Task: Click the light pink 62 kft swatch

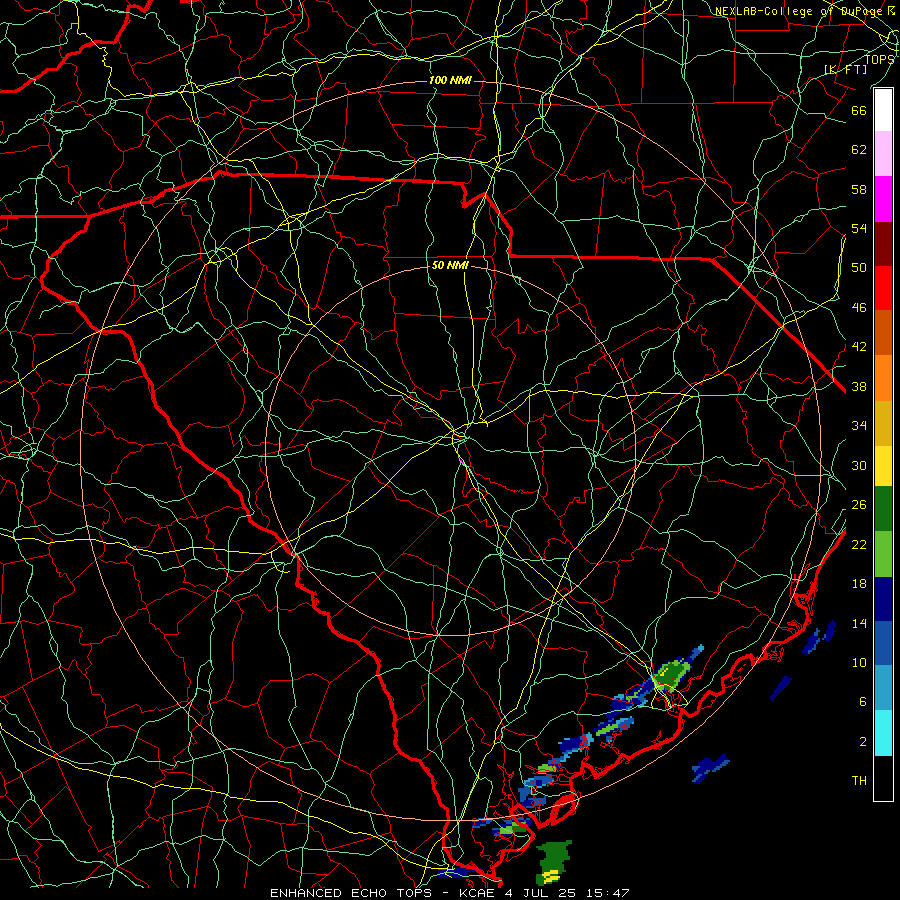Action: click(x=883, y=154)
